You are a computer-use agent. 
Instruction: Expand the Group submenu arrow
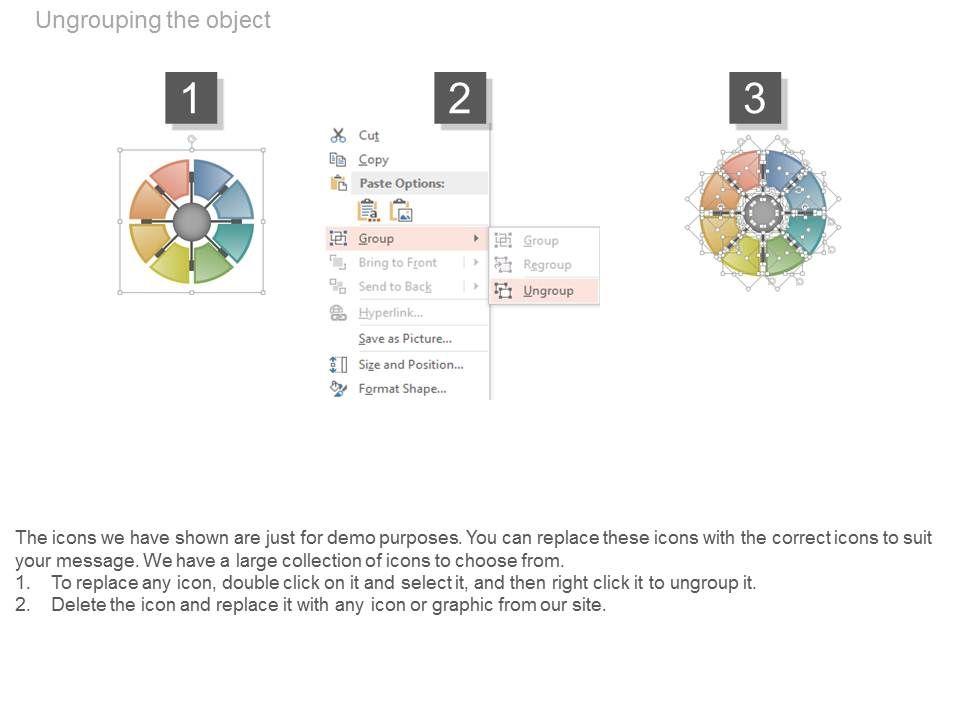click(x=476, y=239)
